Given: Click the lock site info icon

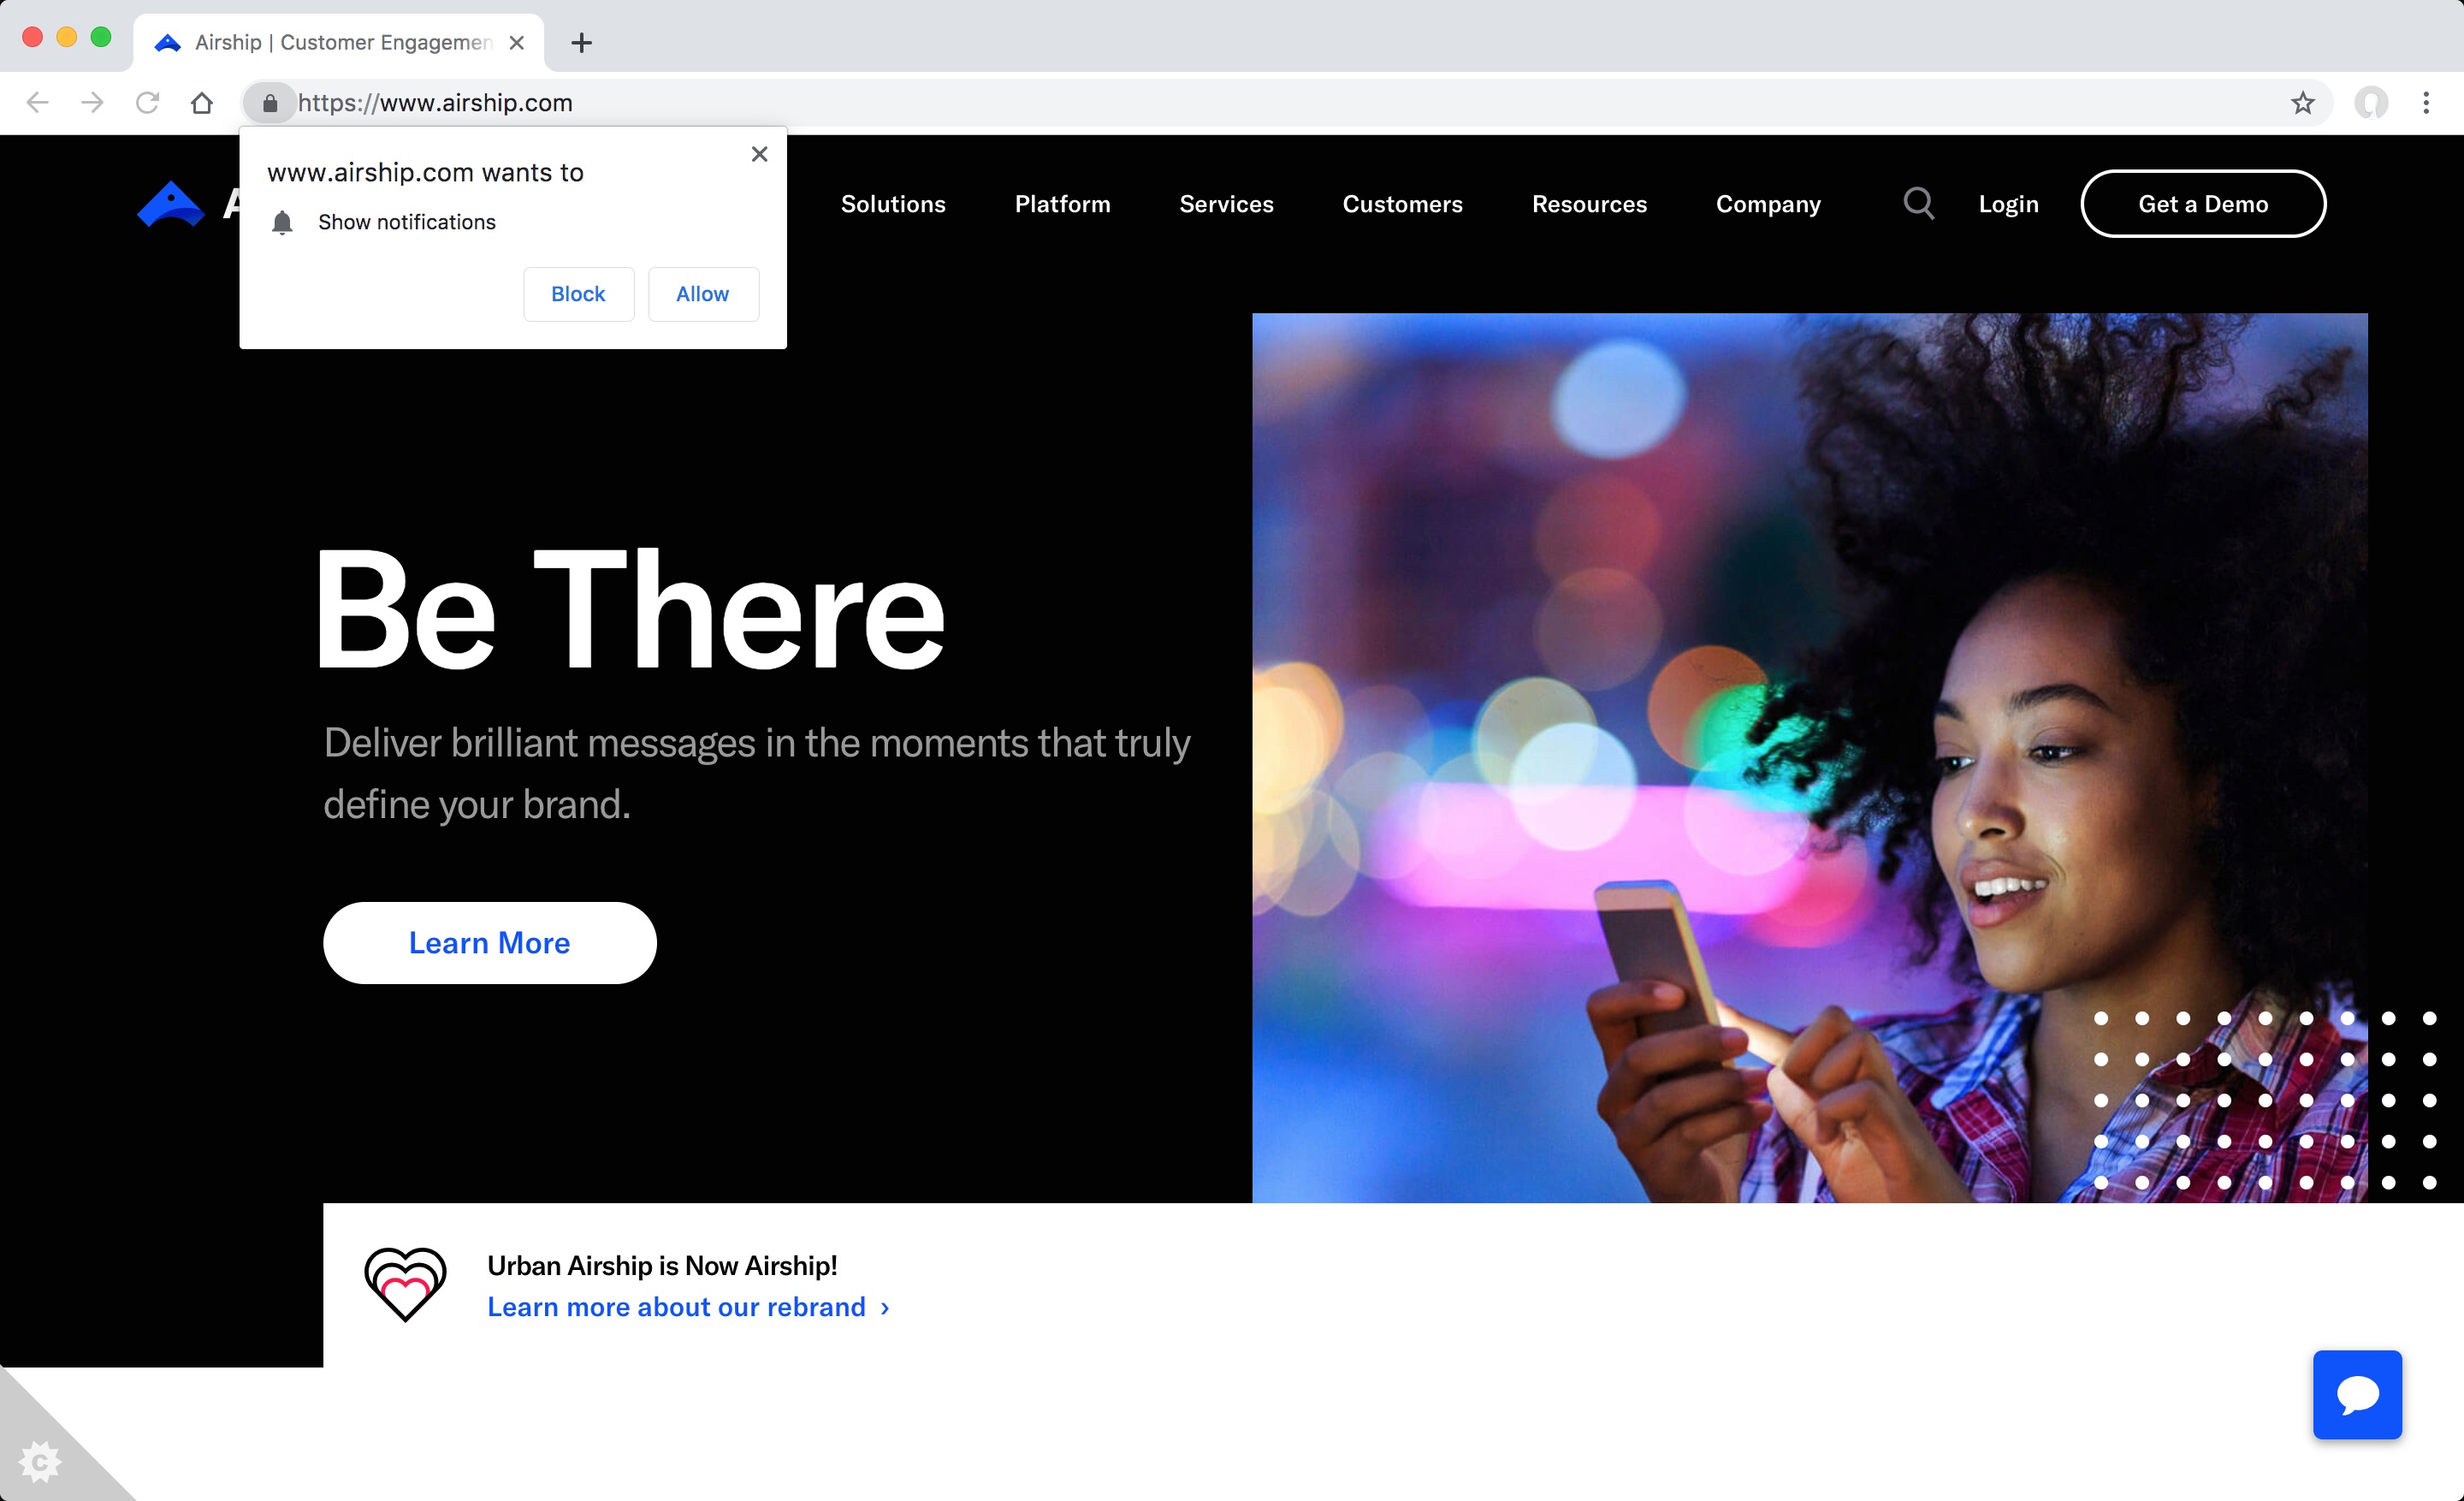Looking at the screenshot, I should click(270, 103).
